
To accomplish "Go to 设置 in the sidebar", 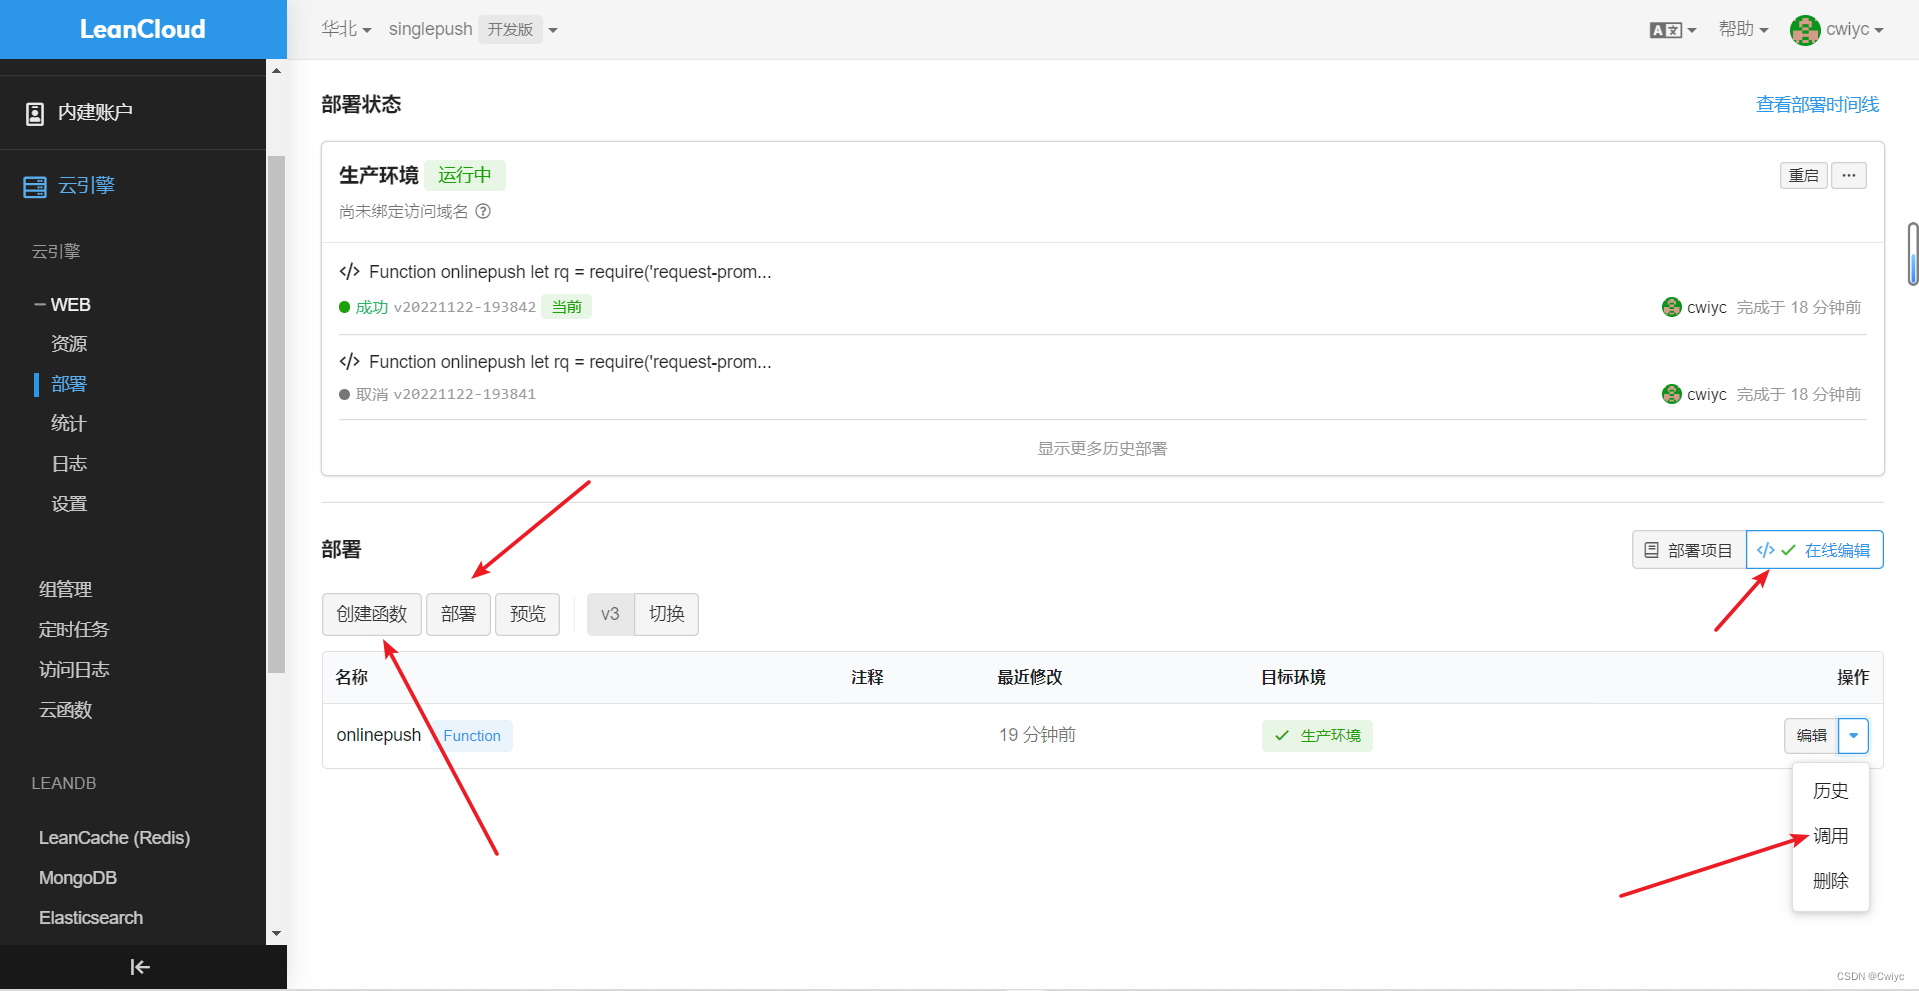I will [x=69, y=504].
